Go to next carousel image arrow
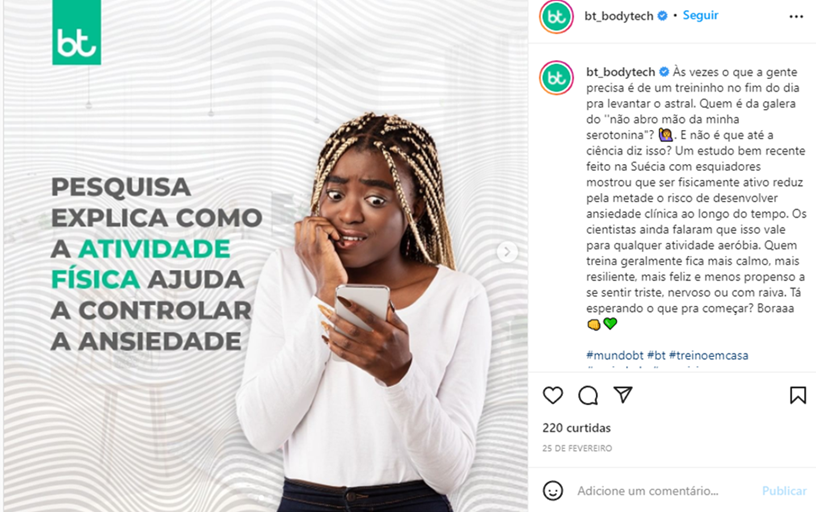The image size is (816, 512). [507, 252]
